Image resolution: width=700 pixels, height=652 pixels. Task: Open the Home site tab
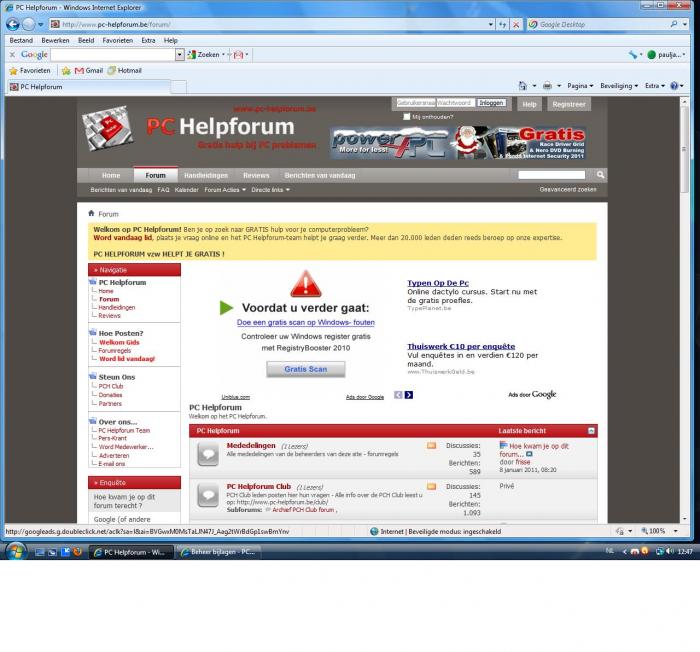pos(111,176)
